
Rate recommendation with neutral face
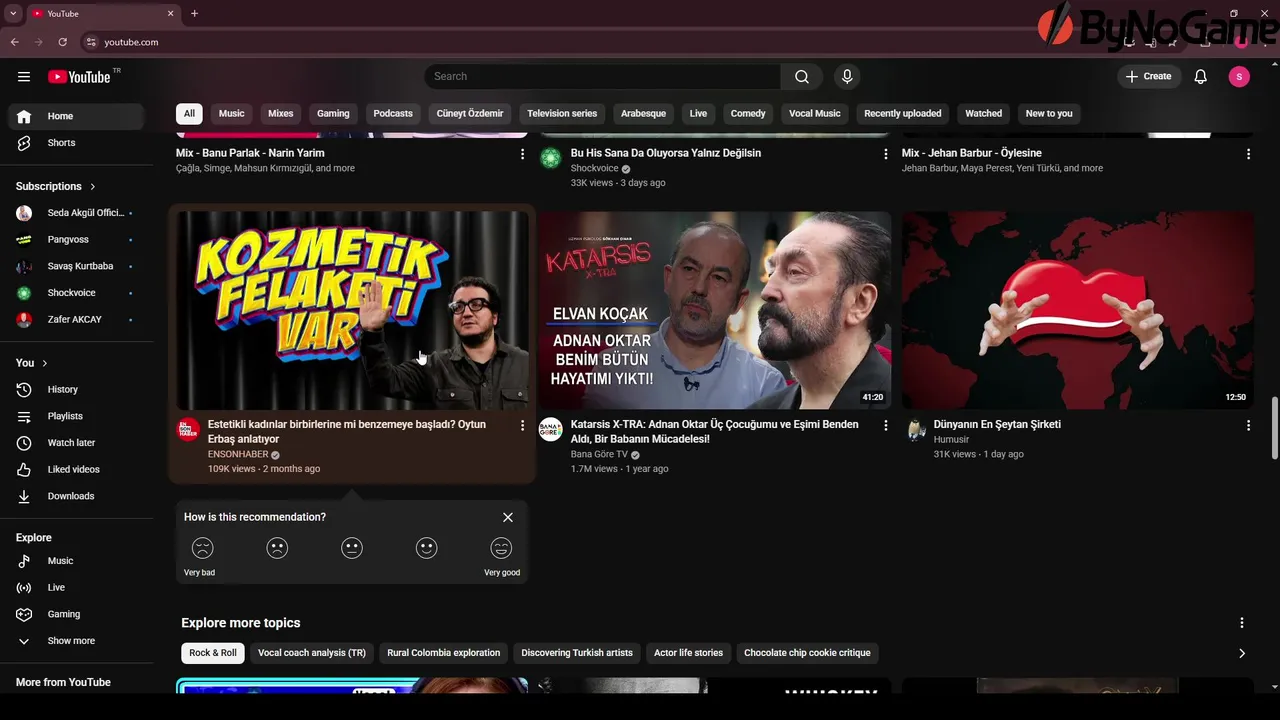pos(352,548)
